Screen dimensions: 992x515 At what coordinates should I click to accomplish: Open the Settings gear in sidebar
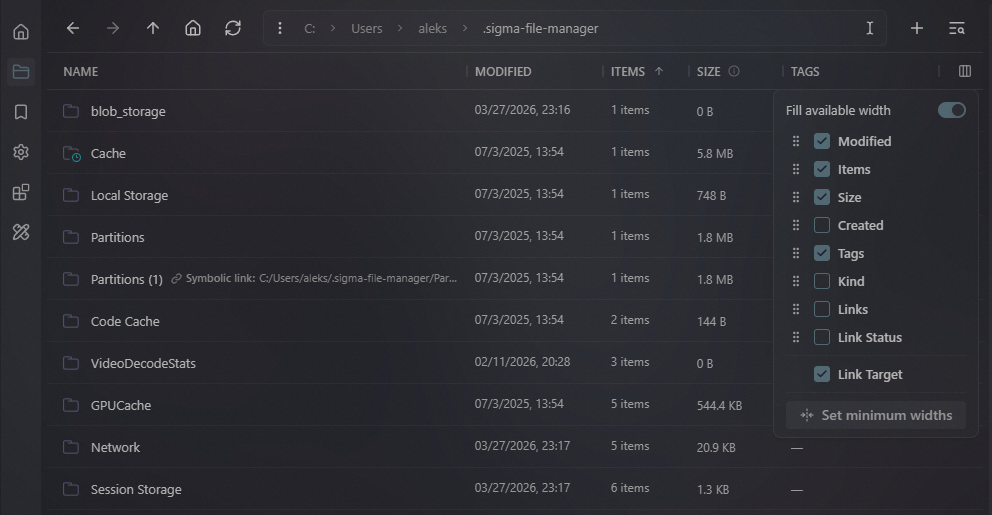pos(21,152)
